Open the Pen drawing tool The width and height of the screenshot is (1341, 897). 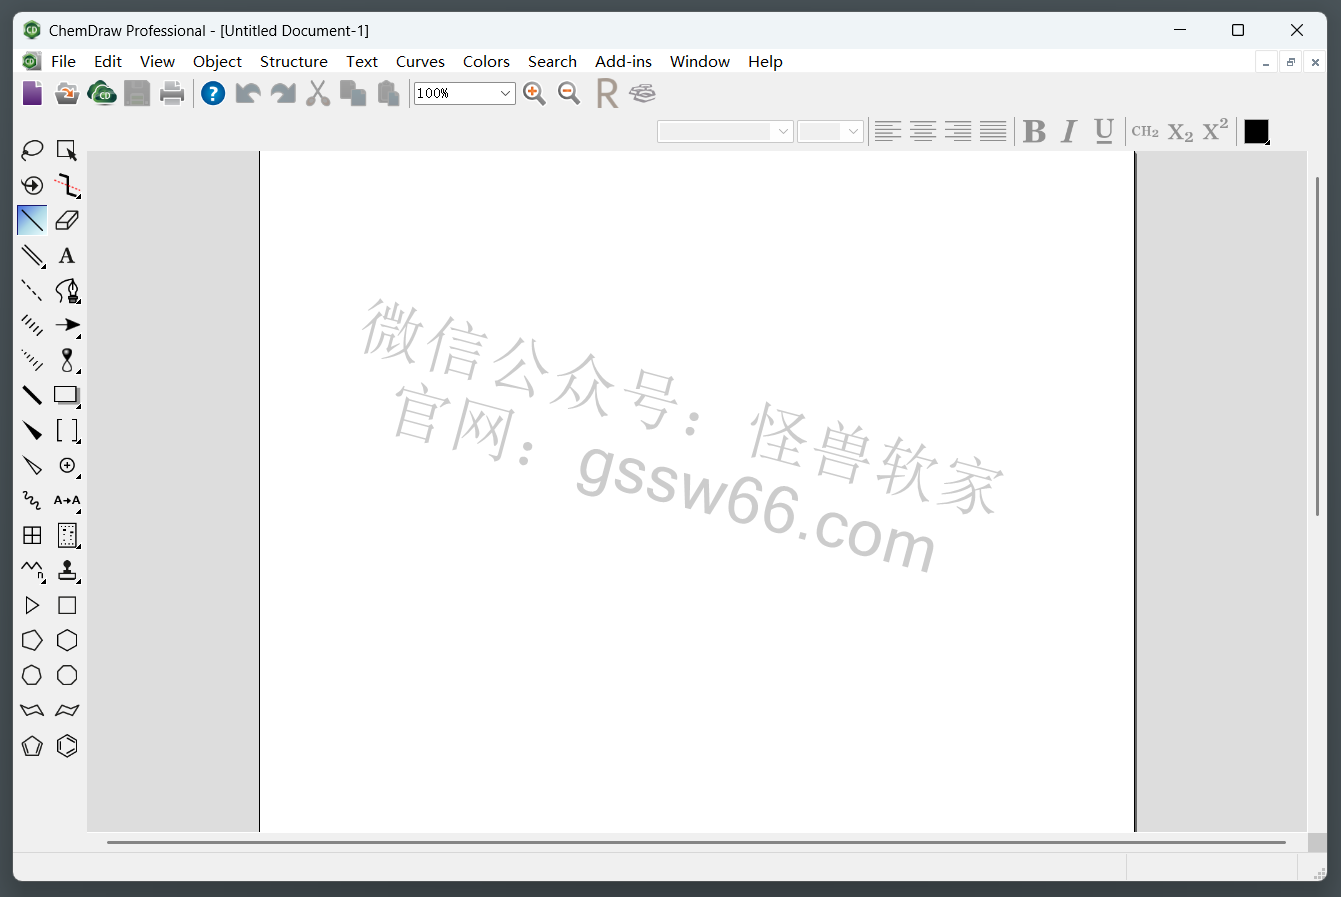click(67, 291)
